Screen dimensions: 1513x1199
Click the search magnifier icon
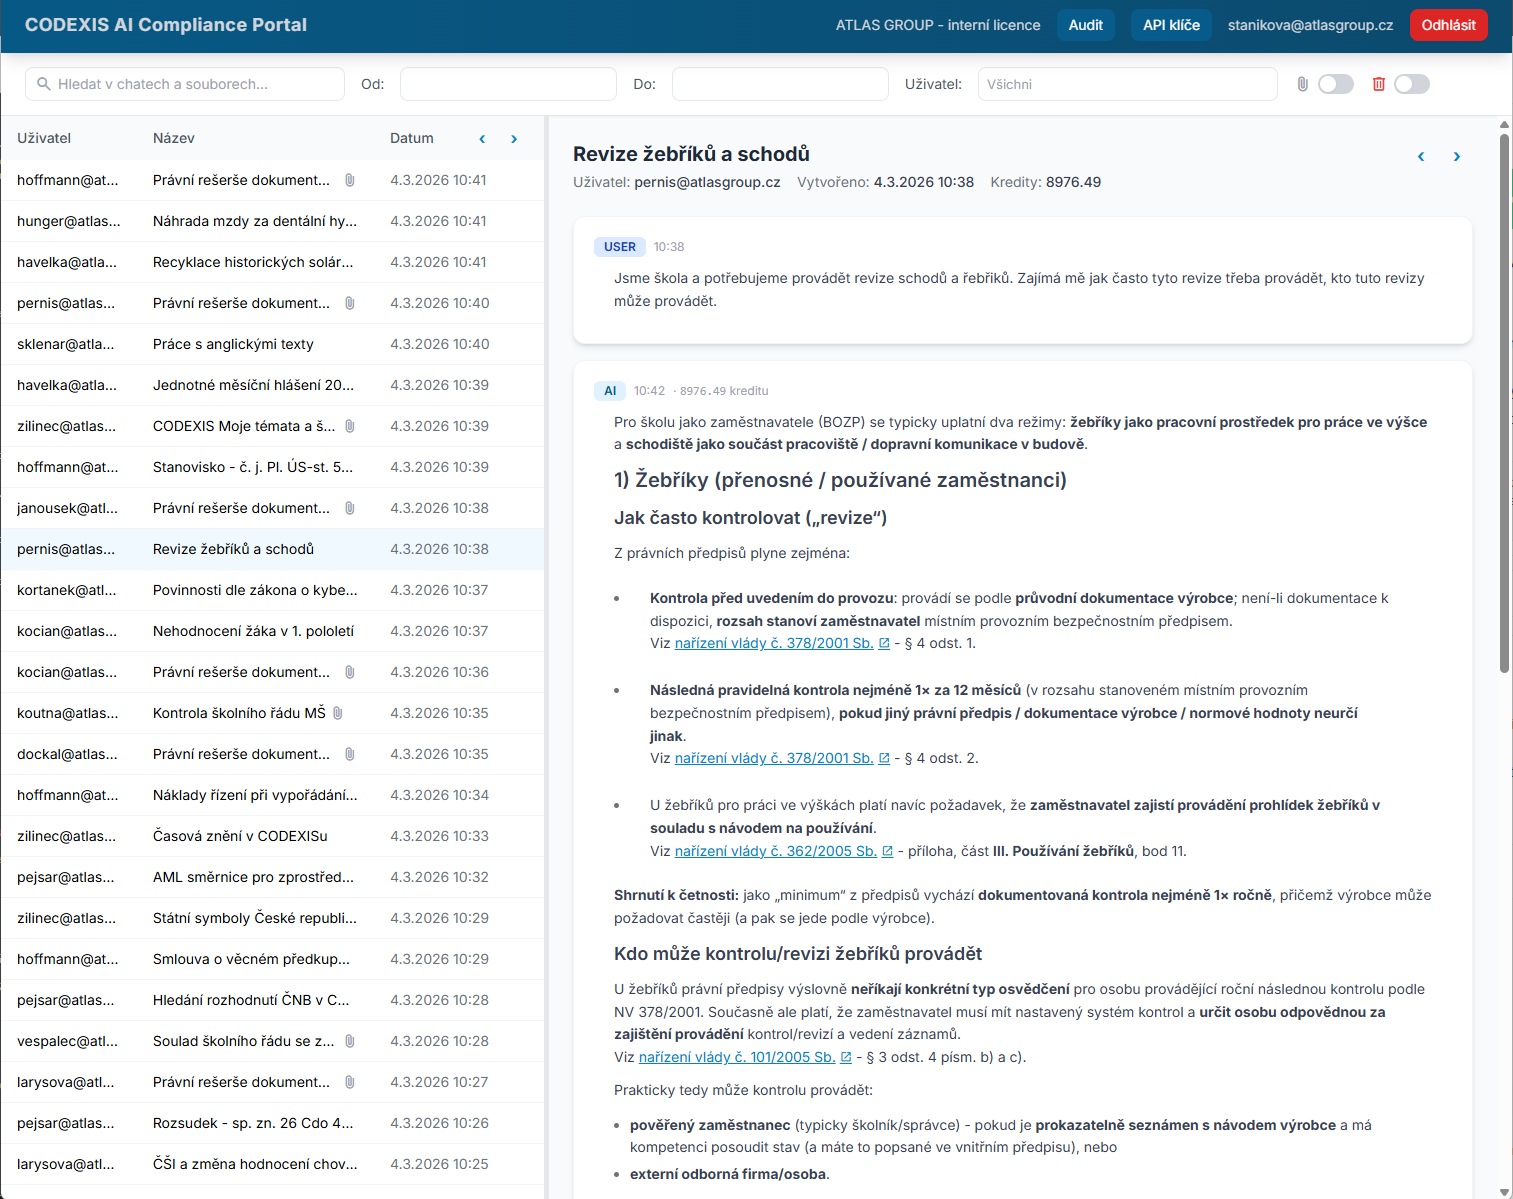44,84
